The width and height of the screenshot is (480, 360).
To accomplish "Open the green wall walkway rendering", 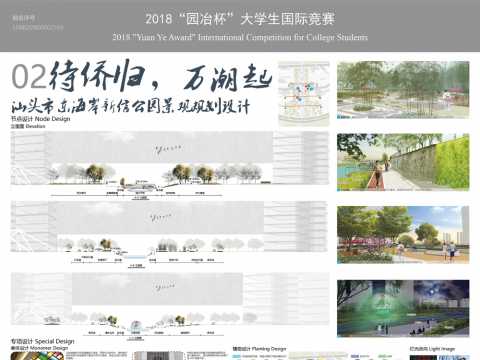I will click(403, 162).
